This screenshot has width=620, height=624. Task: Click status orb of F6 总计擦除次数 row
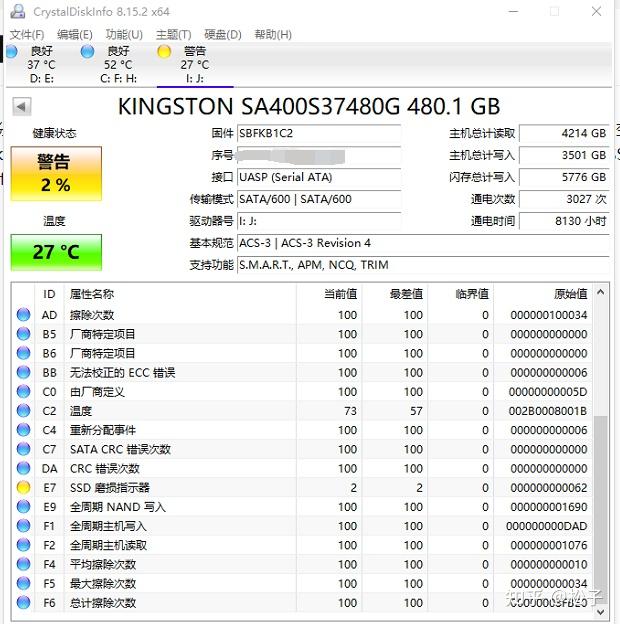(23, 603)
